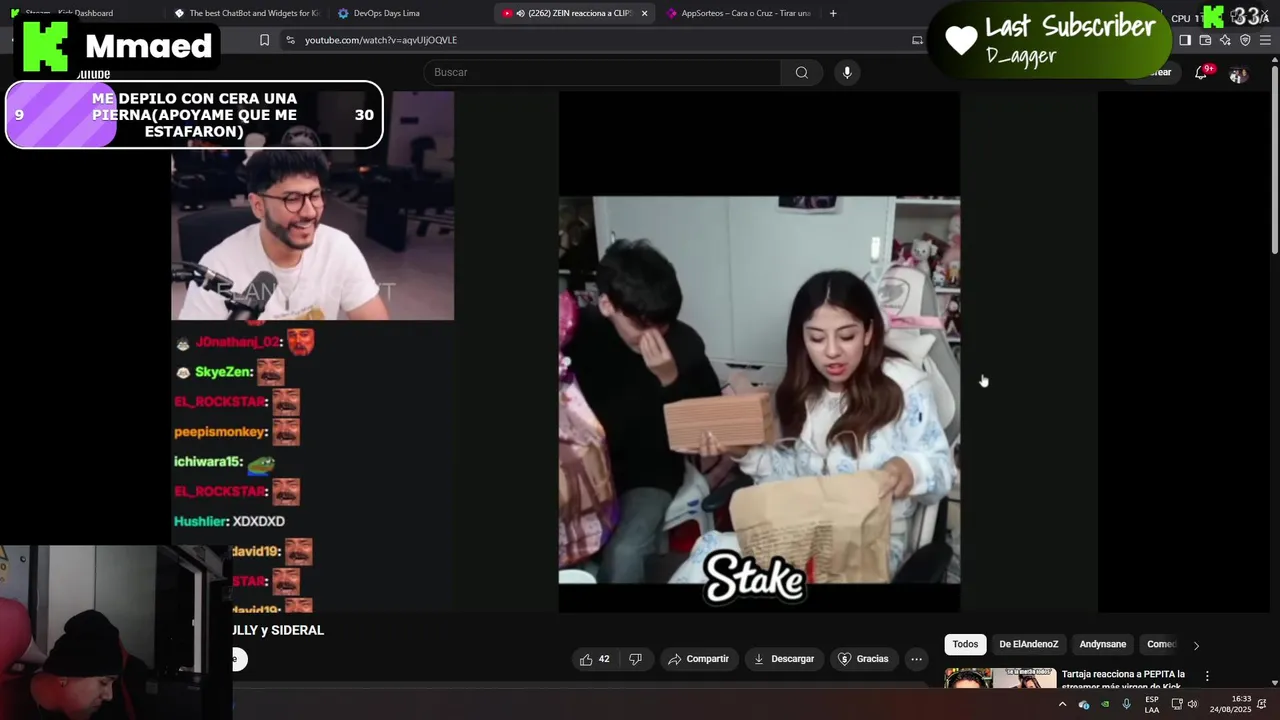Open the NVIDIA tray icon
The height and width of the screenshot is (720, 1280).
tap(1105, 704)
